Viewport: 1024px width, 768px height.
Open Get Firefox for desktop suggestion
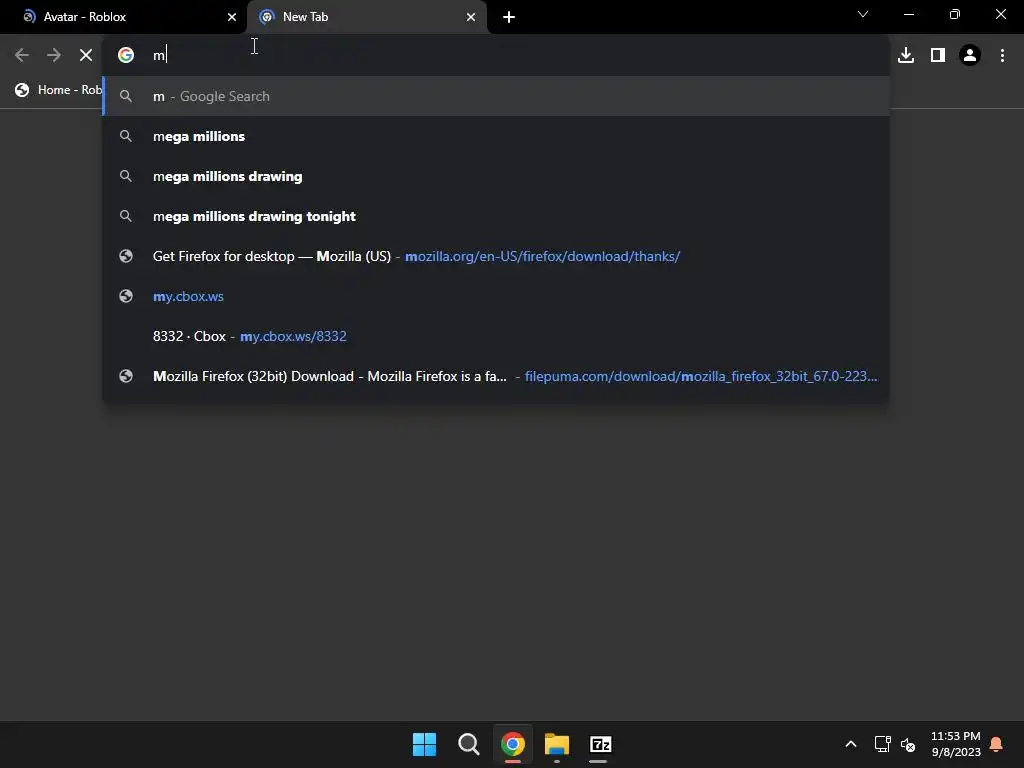496,256
